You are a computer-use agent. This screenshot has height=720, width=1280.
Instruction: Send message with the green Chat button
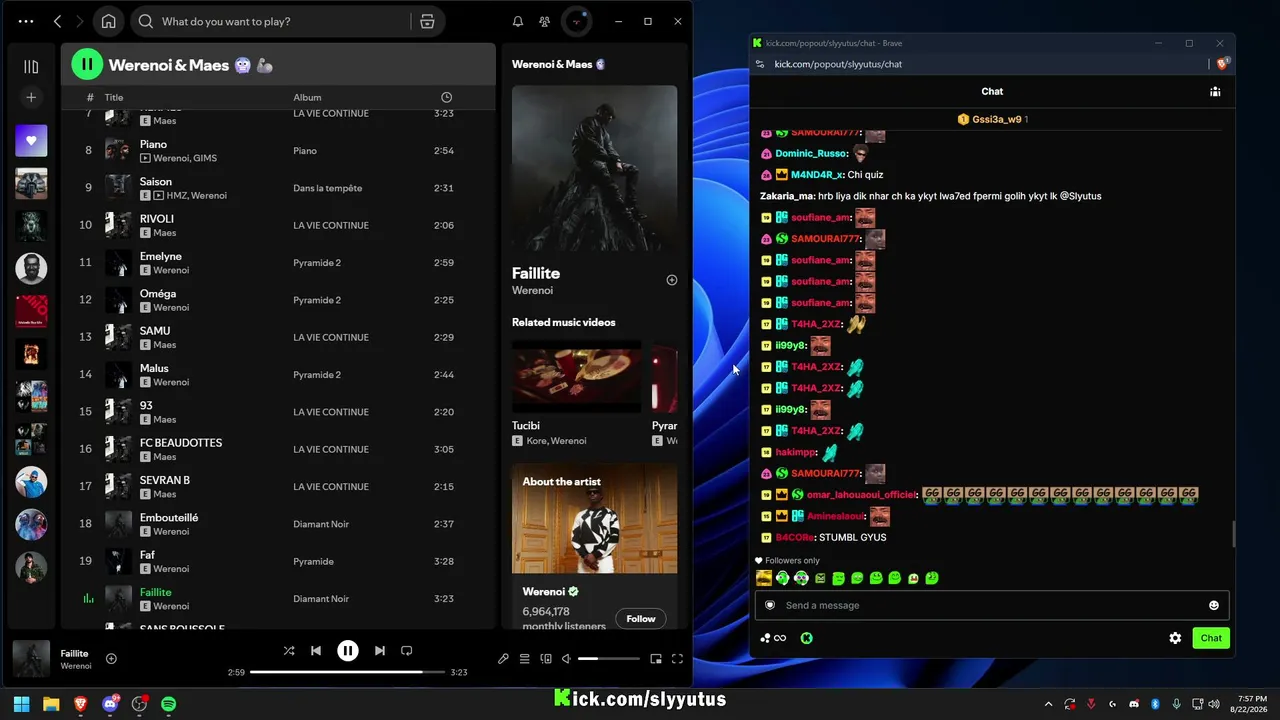click(1211, 638)
